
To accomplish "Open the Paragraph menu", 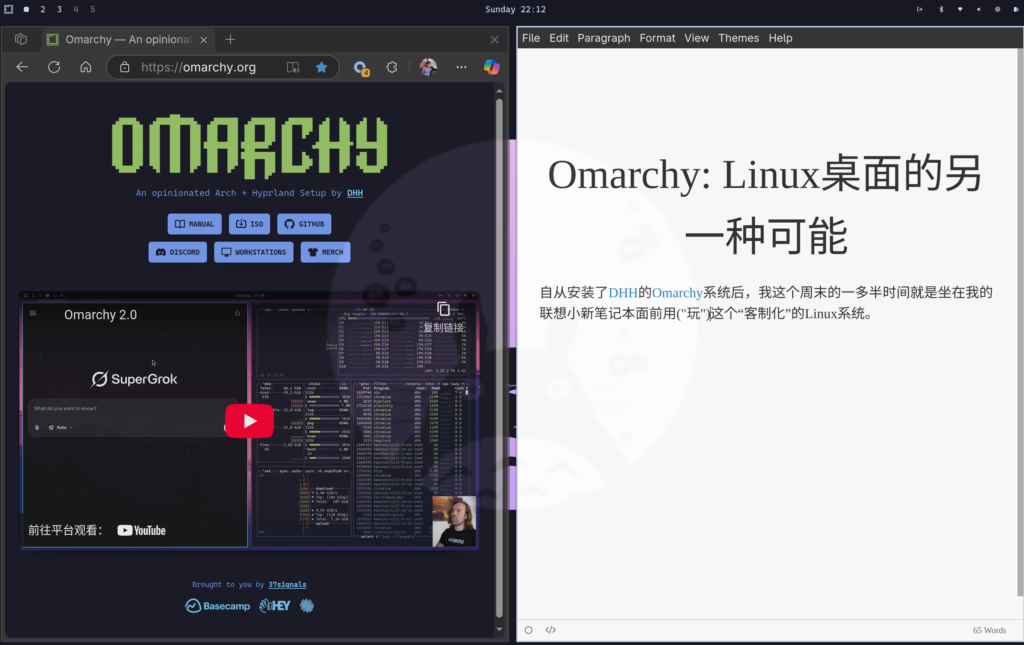I will [603, 38].
